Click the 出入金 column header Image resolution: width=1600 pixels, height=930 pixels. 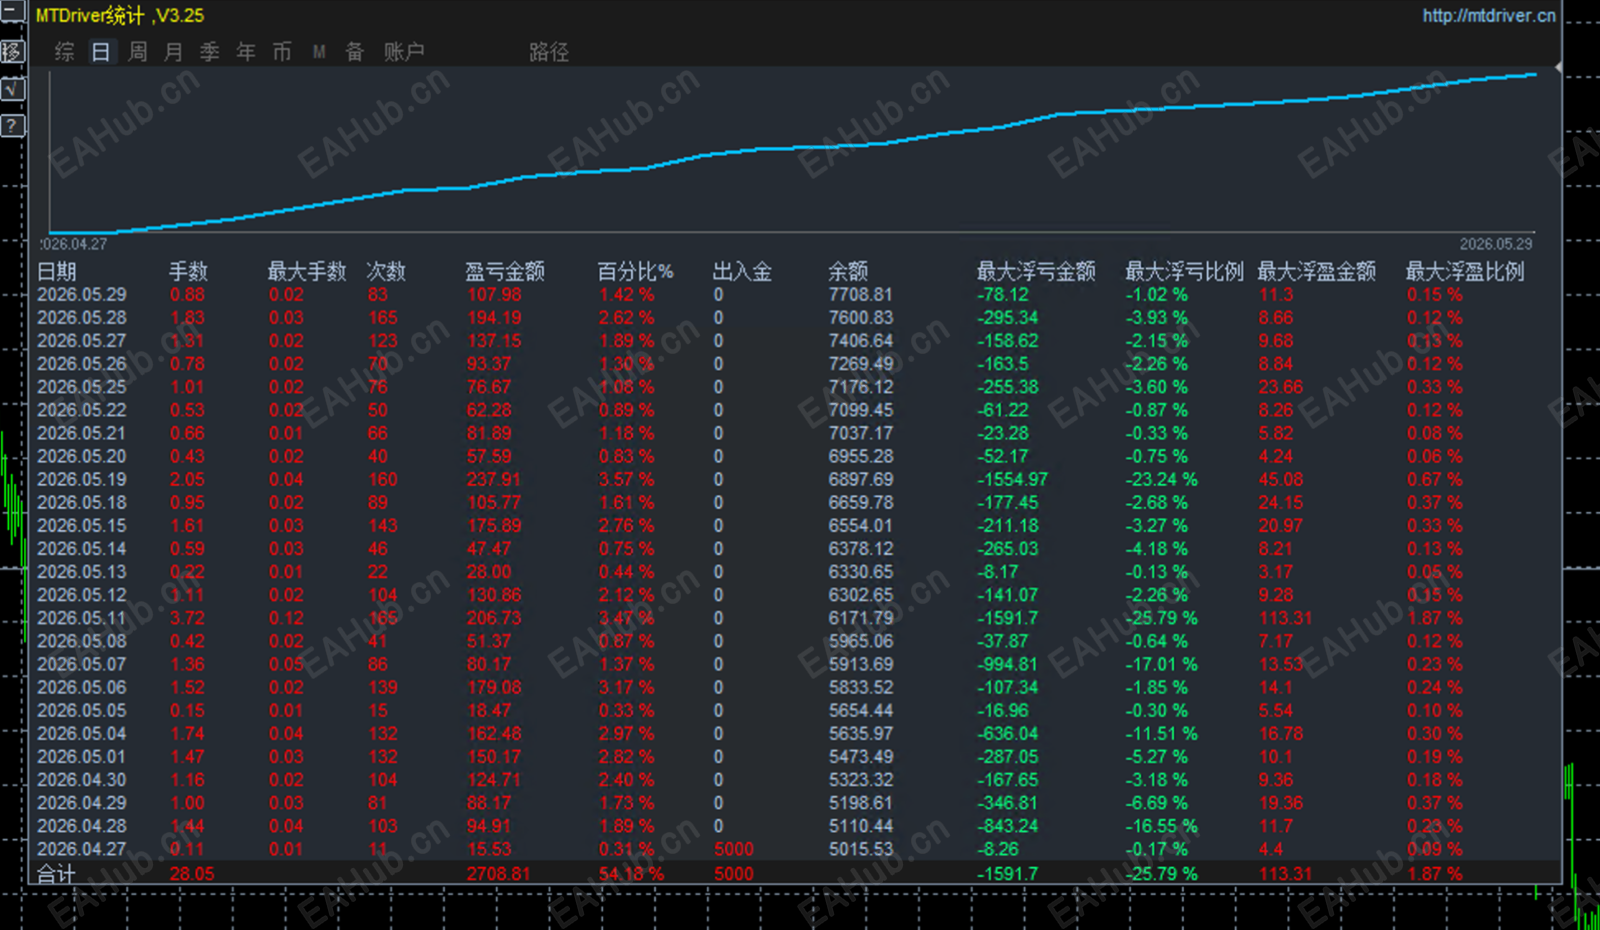coord(742,271)
